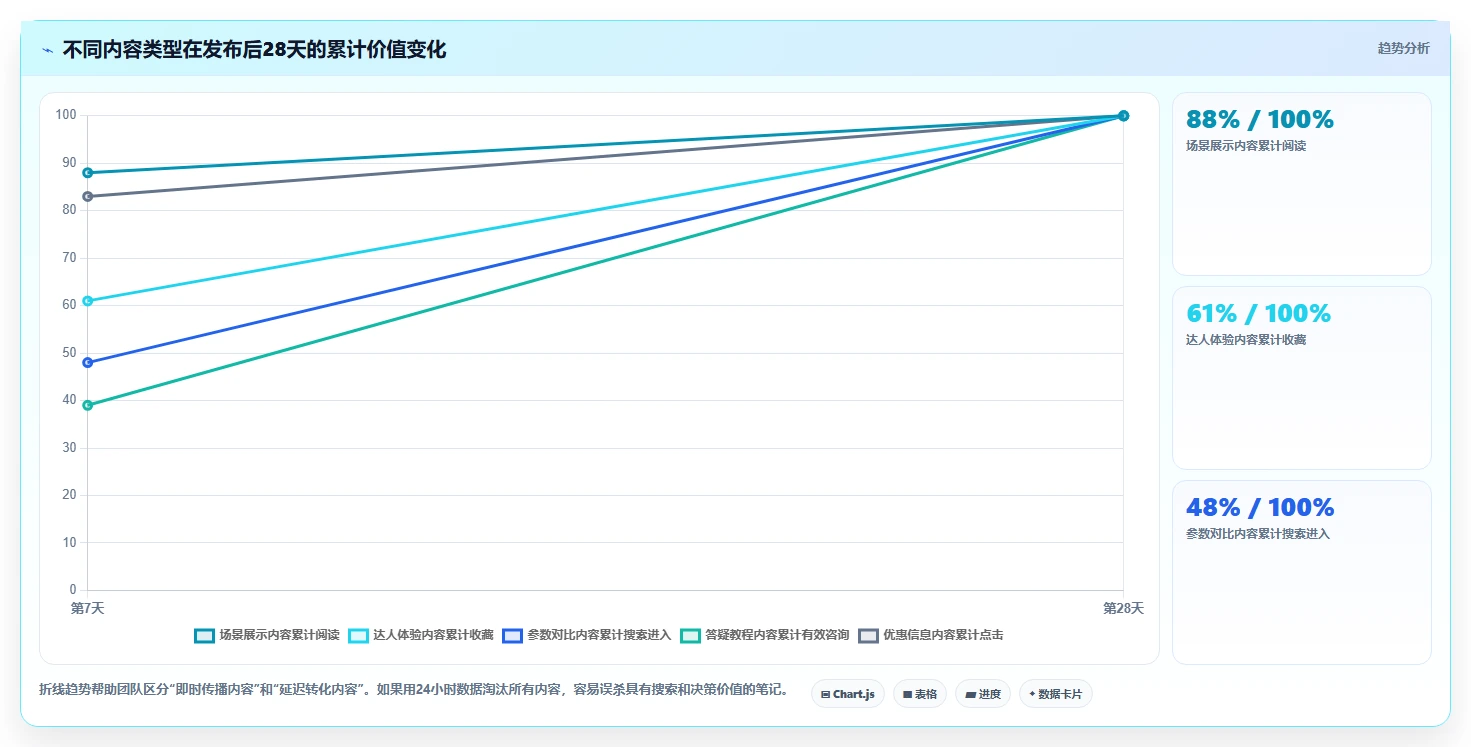Toggle 答疑教程内容累计有效咨询 legend series
Screen dimensions: 1471x747
pyautogui.click(x=765, y=635)
